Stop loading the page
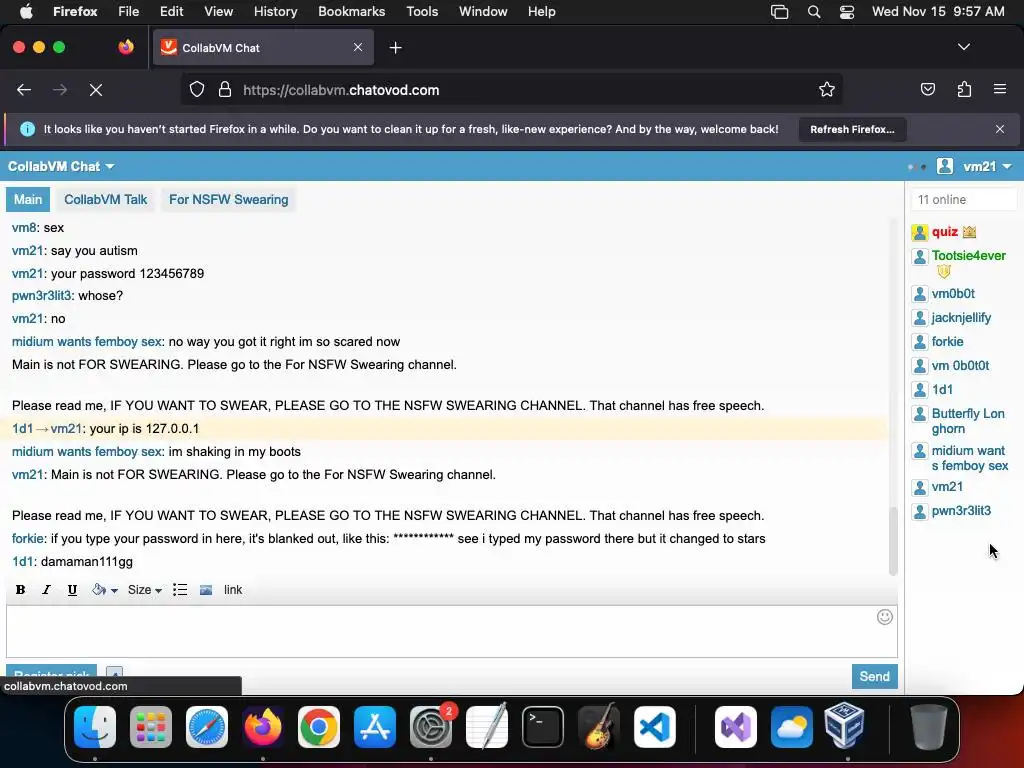 tap(96, 90)
